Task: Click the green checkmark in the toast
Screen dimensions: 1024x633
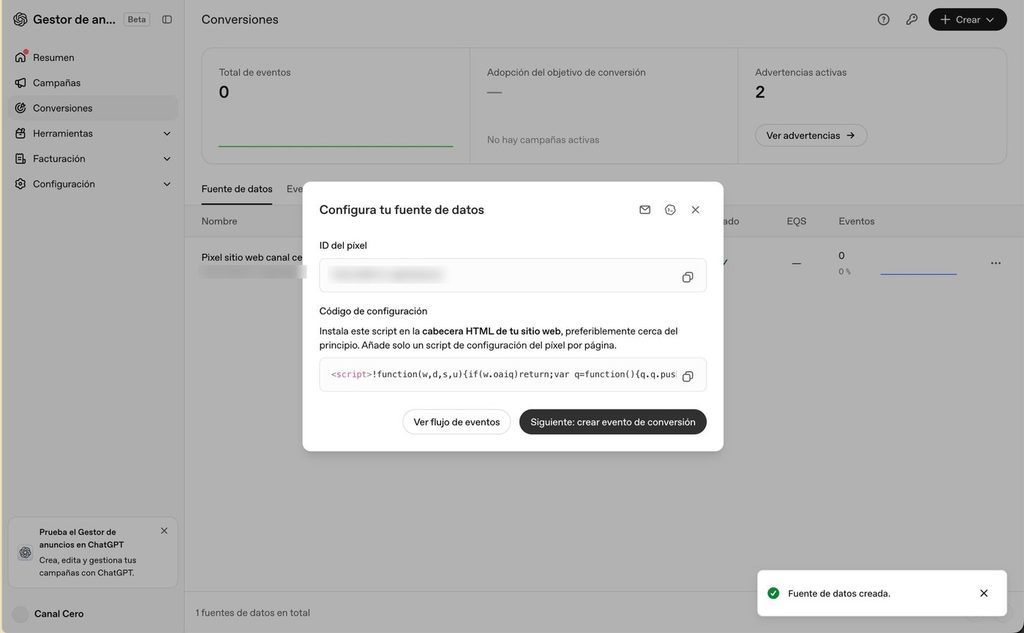Action: click(x=773, y=593)
